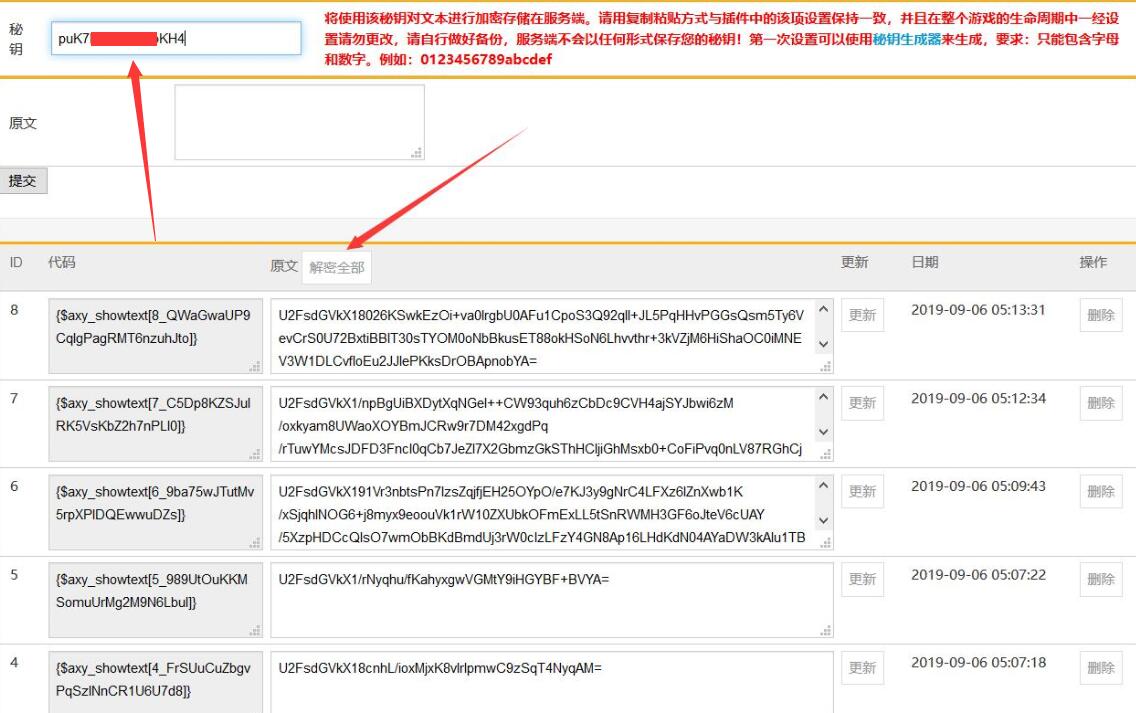Click date 2019-09-06 05:12:34

[x=978, y=399]
